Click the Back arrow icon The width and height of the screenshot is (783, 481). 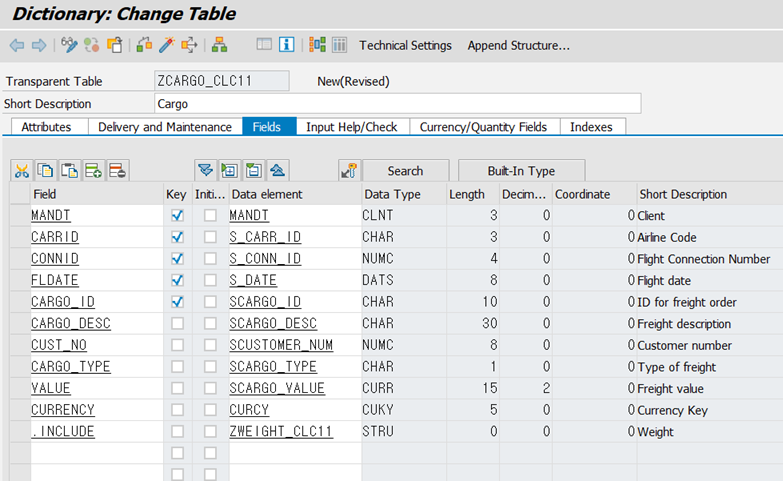coord(17,45)
